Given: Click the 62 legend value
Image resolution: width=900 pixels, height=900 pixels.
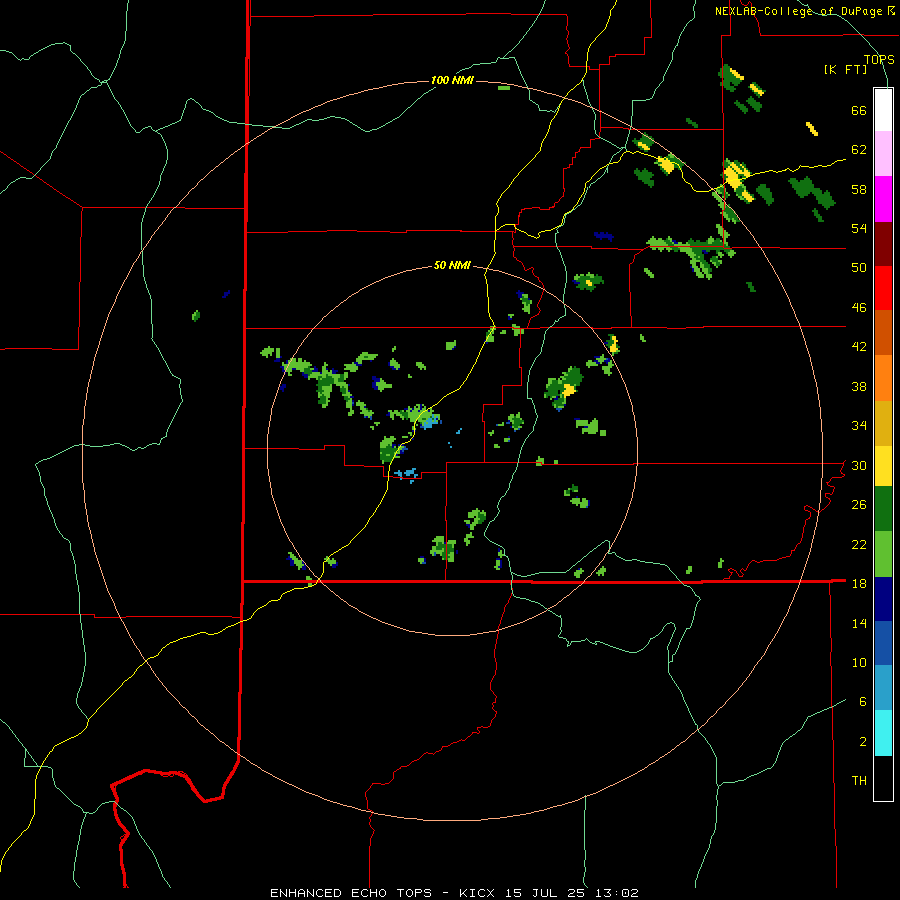Looking at the screenshot, I should coord(859,150).
